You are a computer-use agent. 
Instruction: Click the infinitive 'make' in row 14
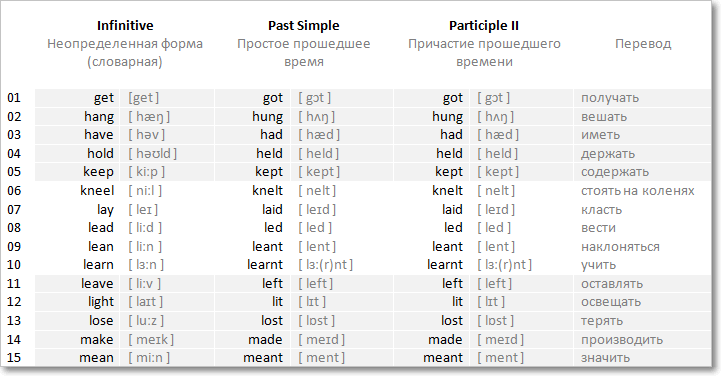97,340
